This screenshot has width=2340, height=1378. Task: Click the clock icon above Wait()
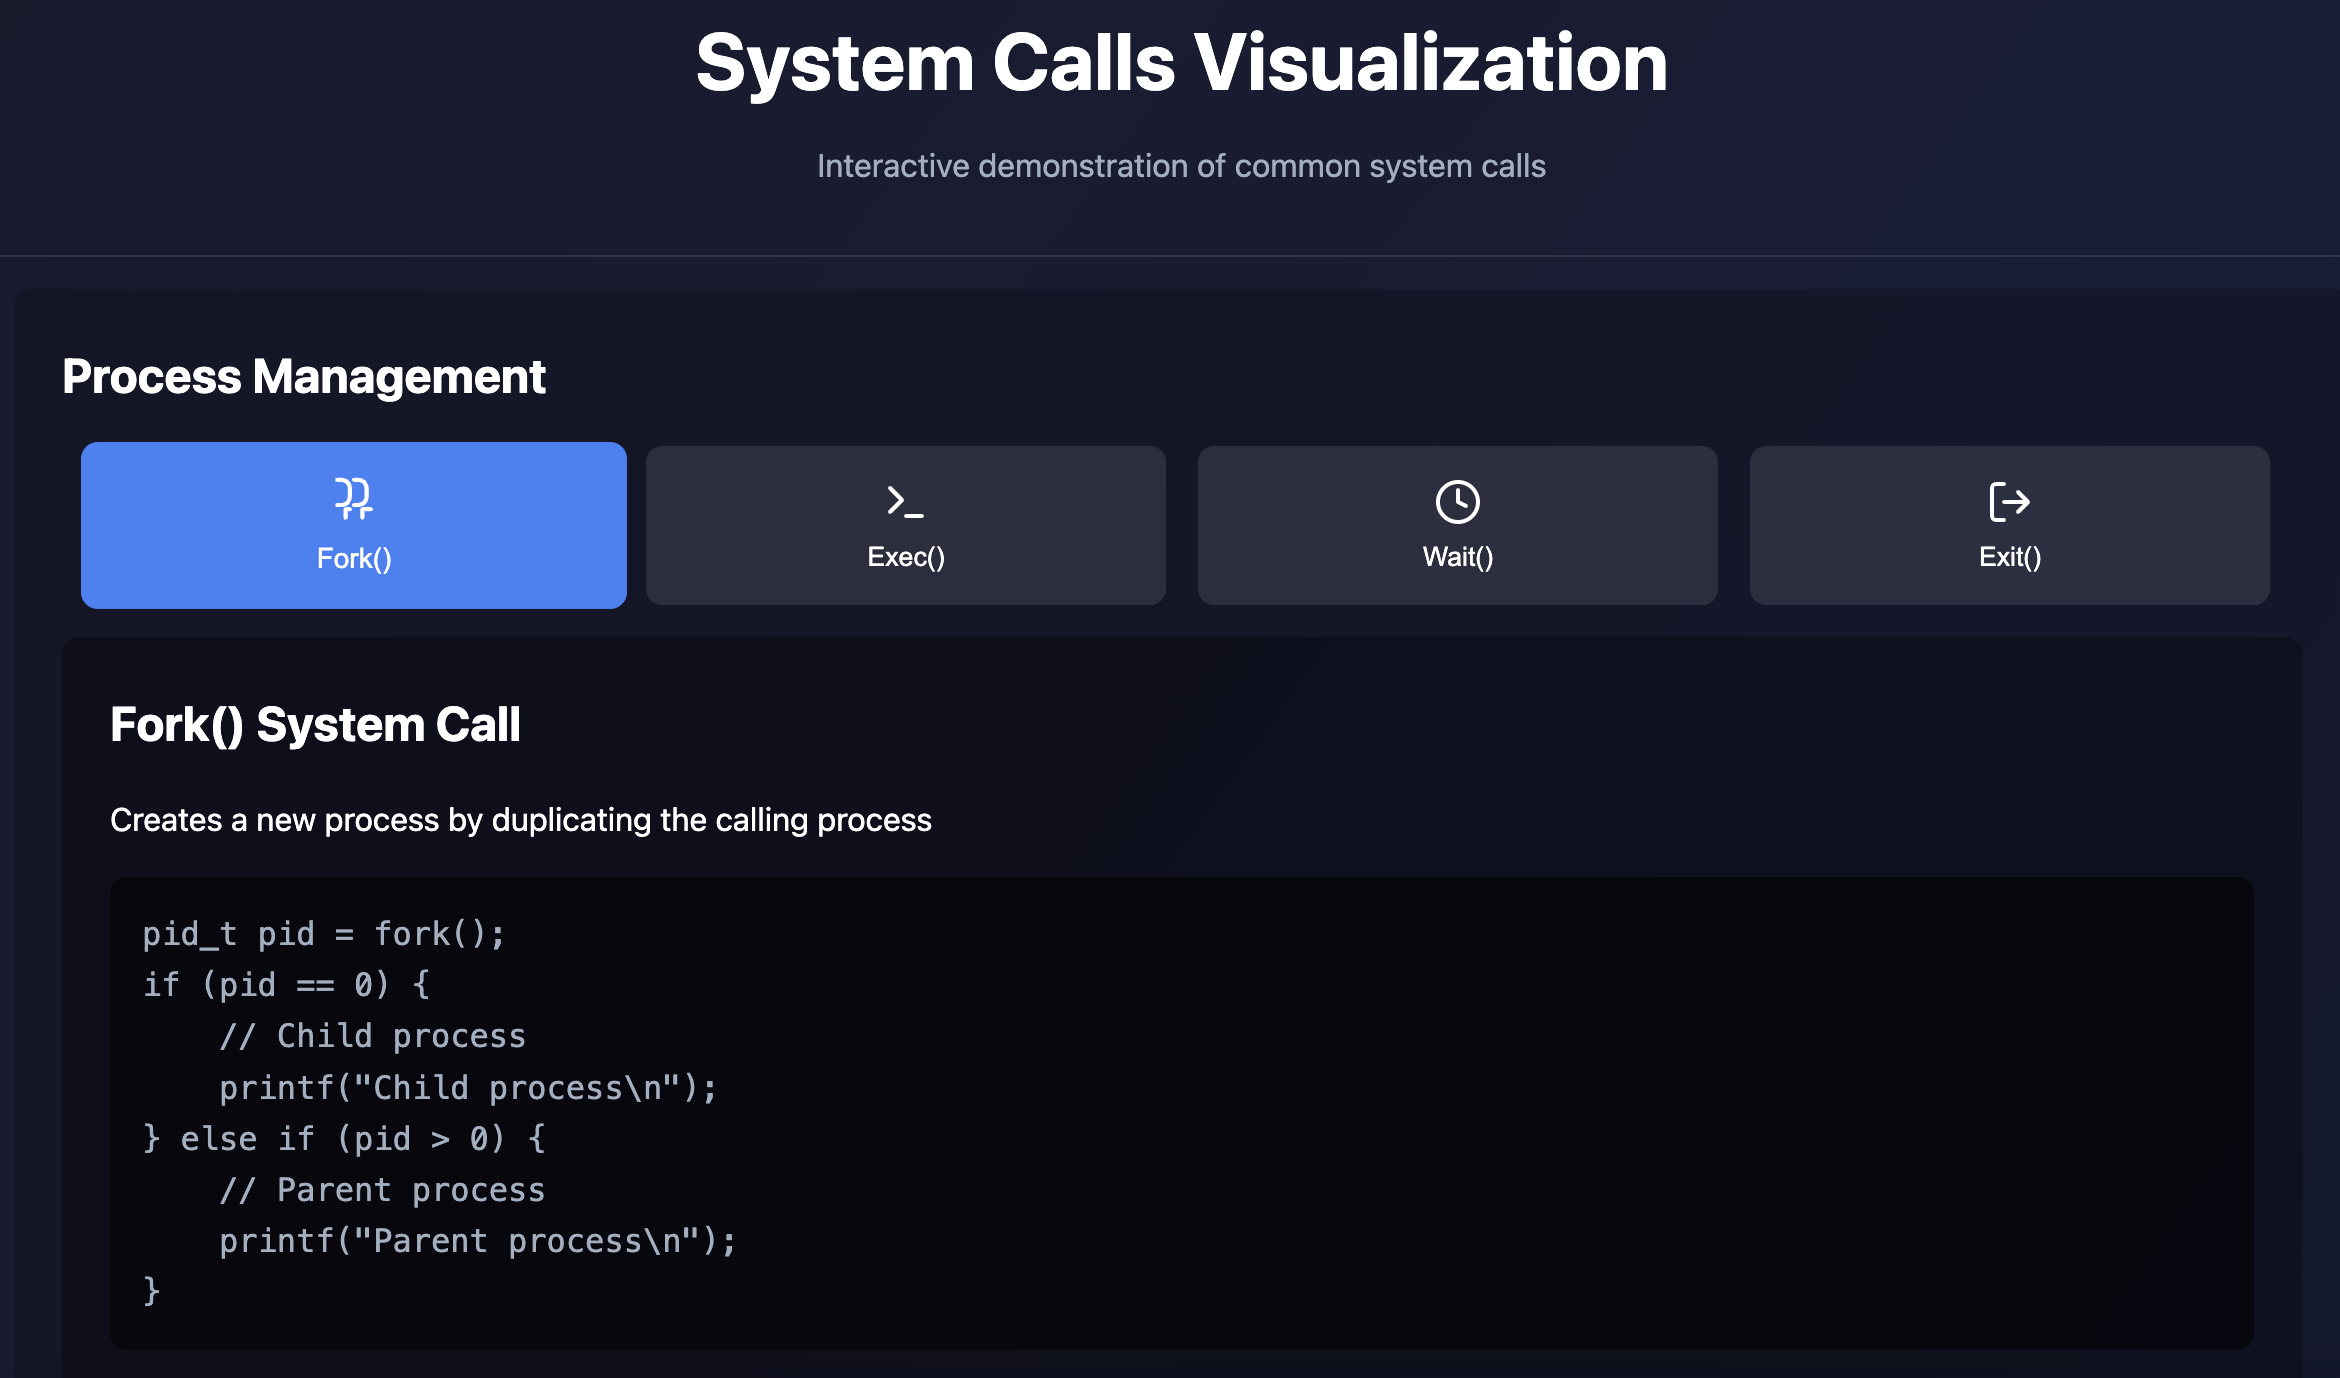(1457, 502)
